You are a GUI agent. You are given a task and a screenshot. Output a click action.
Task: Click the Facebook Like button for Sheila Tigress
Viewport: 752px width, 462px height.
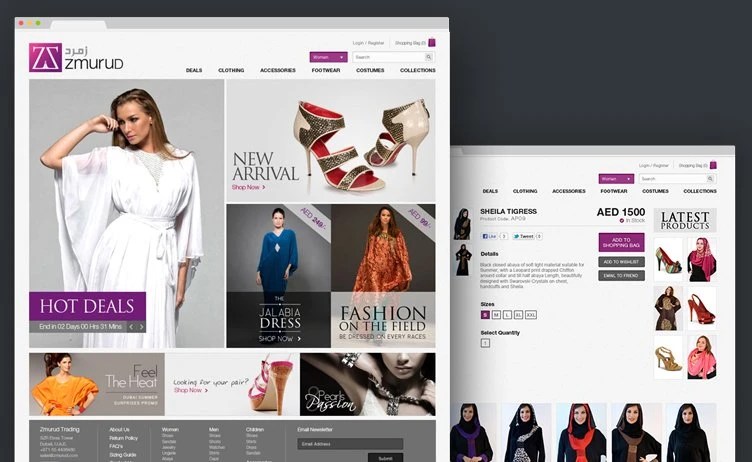click(x=489, y=236)
